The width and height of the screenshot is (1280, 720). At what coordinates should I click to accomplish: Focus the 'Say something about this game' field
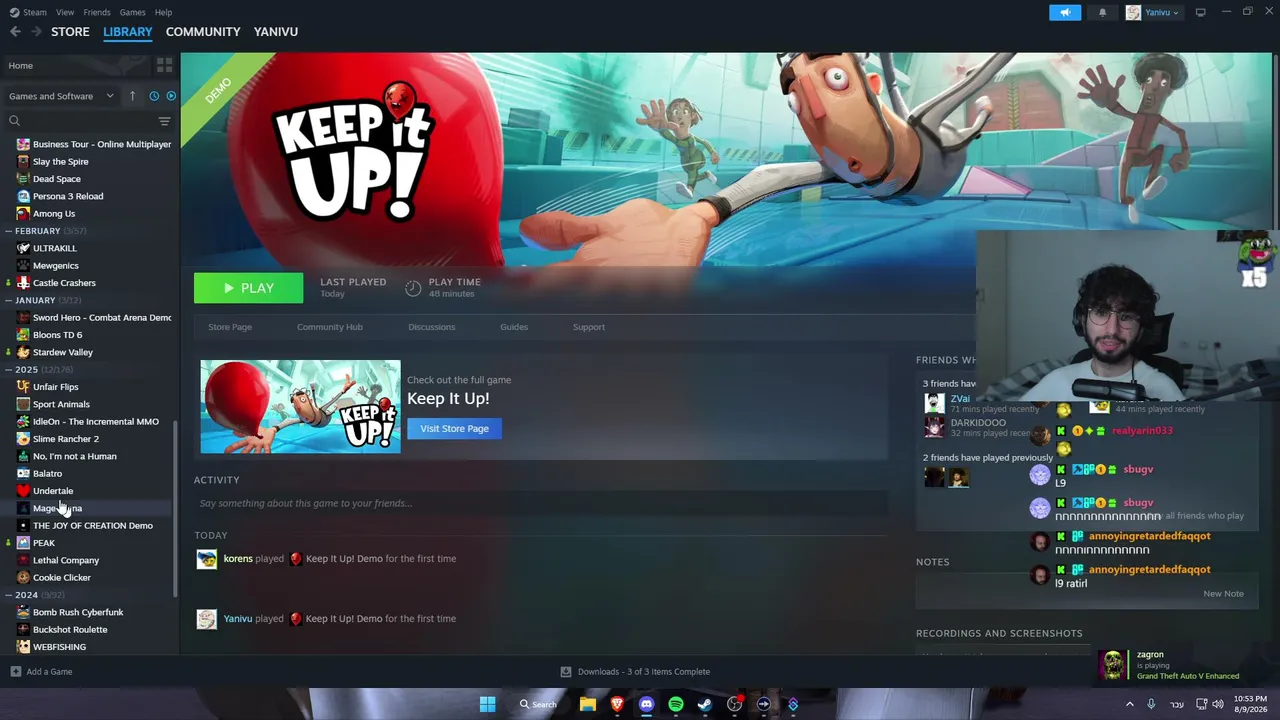click(x=540, y=503)
